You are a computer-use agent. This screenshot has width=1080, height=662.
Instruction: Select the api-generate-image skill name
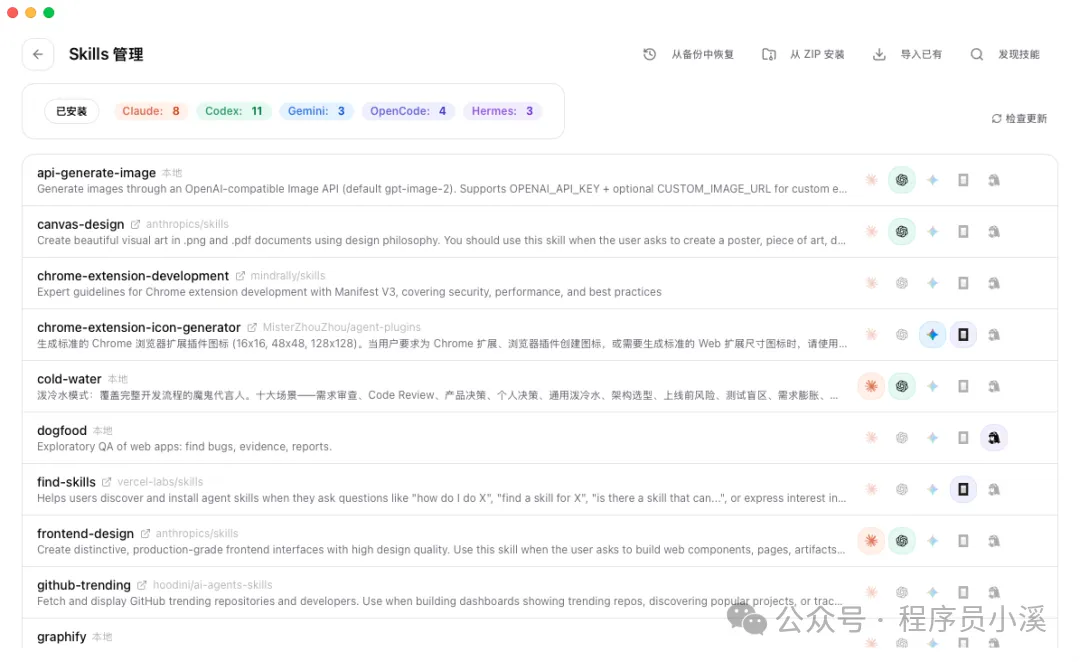[96, 173]
